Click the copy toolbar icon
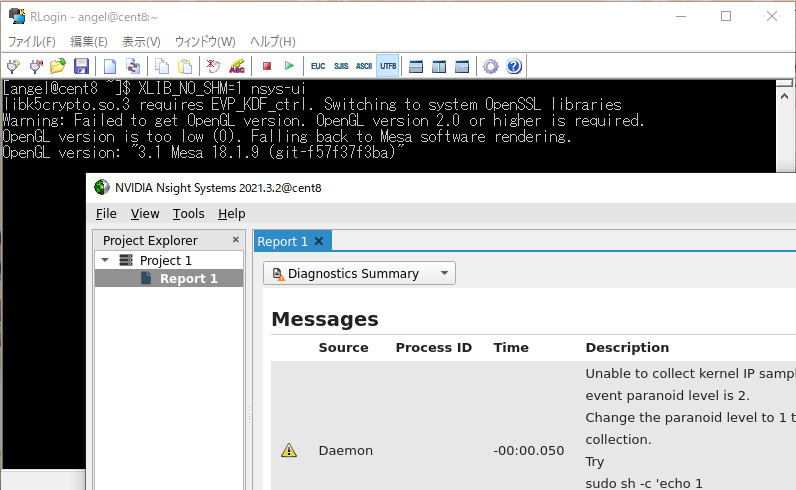The width and height of the screenshot is (796, 490). tap(162, 66)
